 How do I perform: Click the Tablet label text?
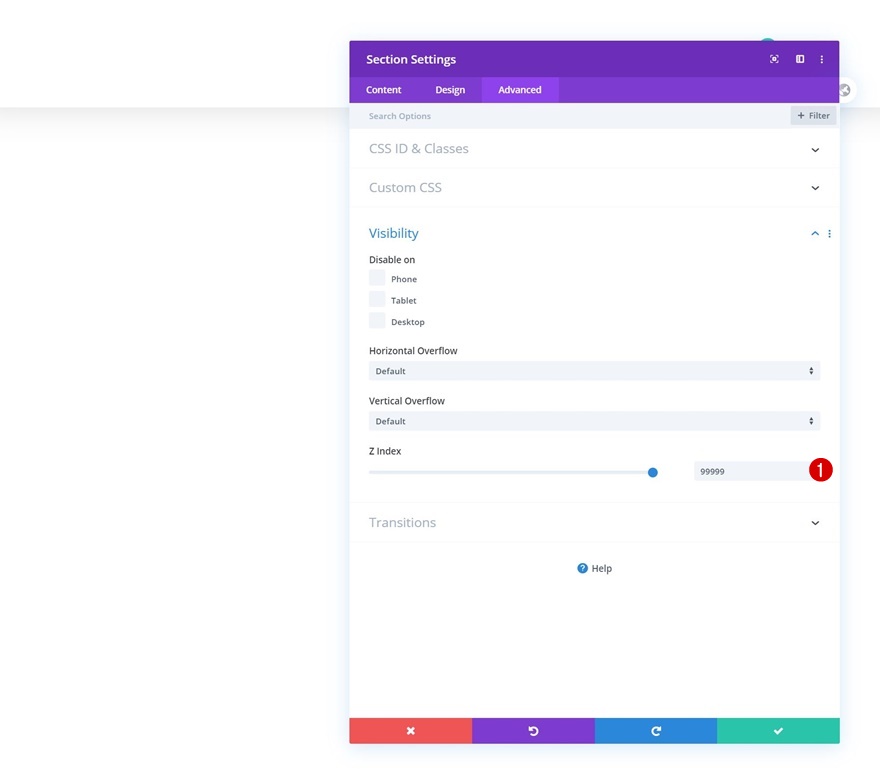click(x=404, y=300)
